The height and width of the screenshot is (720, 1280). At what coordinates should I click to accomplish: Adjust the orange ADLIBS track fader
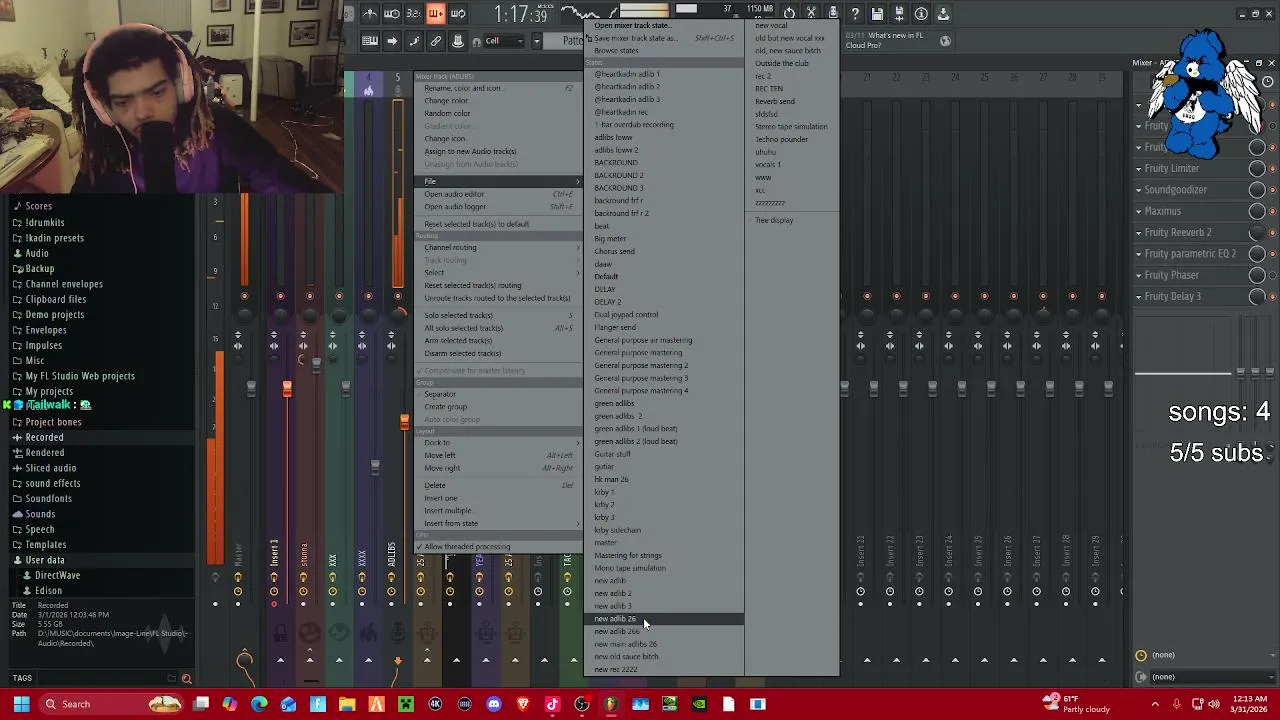coord(404,422)
